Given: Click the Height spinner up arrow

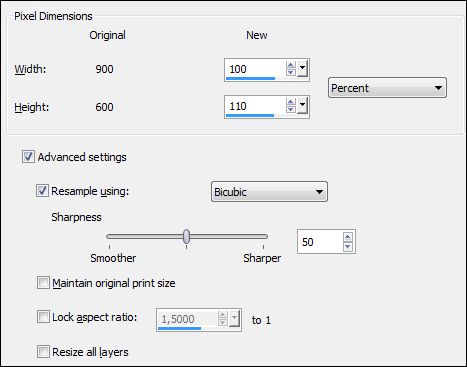Looking at the screenshot, I should pos(291,102).
